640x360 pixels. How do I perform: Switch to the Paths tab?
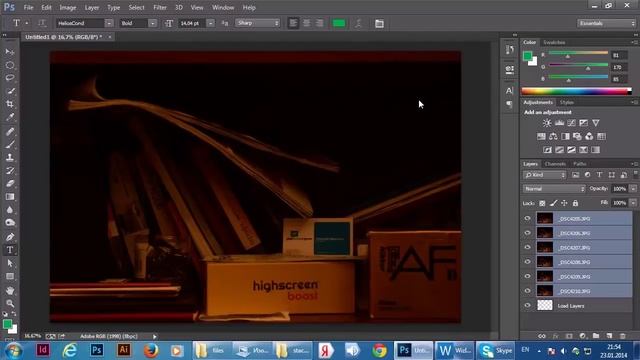580,164
